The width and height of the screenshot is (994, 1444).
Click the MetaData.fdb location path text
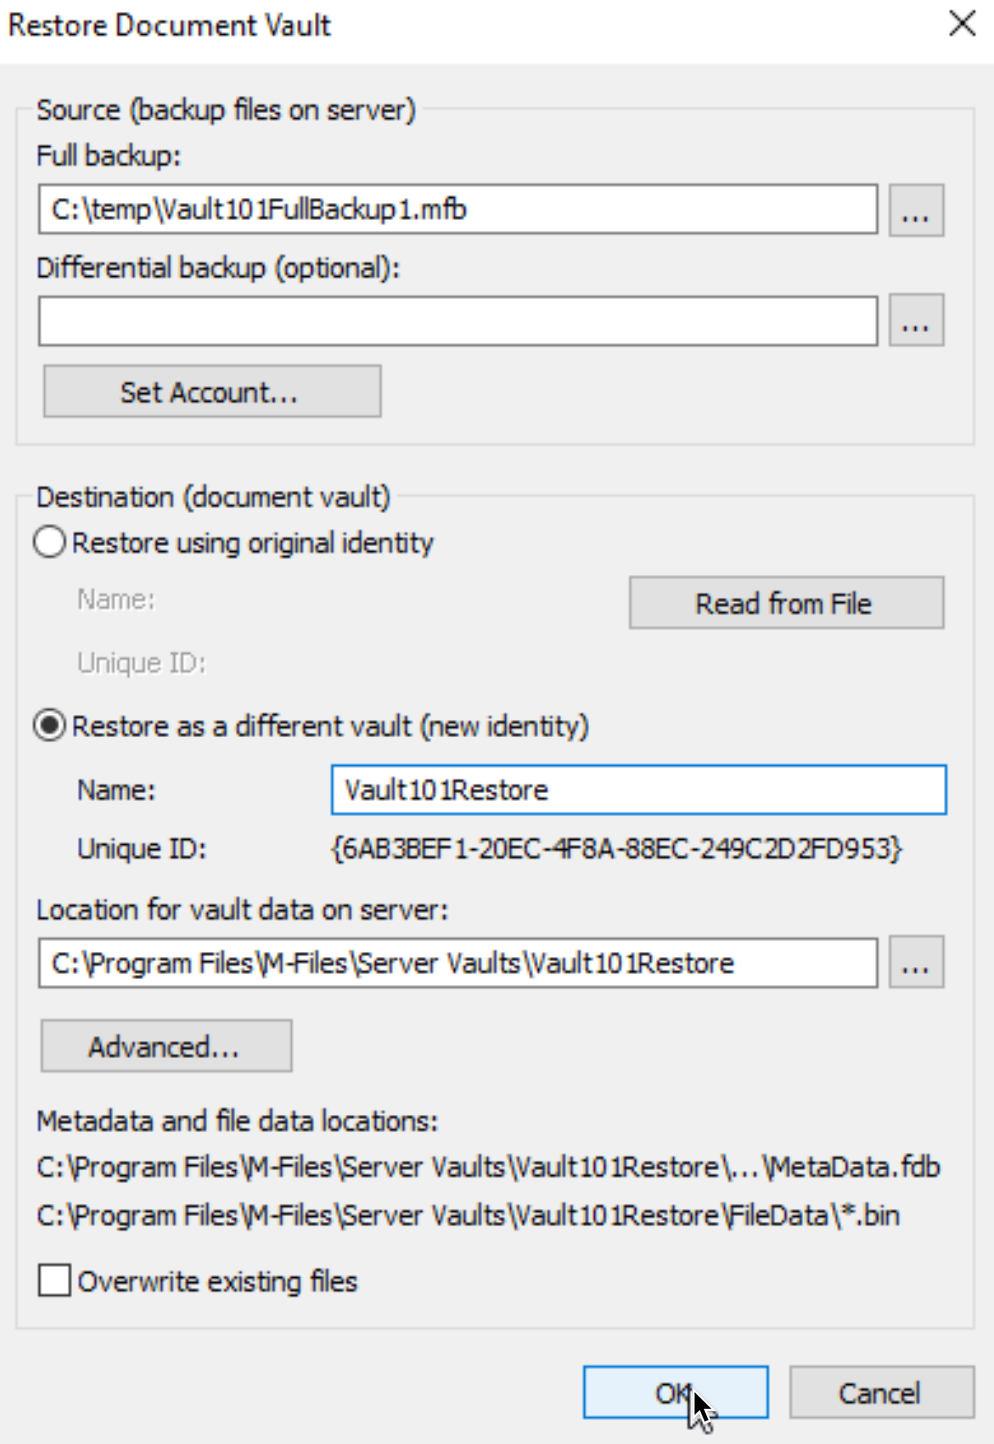click(x=488, y=1167)
